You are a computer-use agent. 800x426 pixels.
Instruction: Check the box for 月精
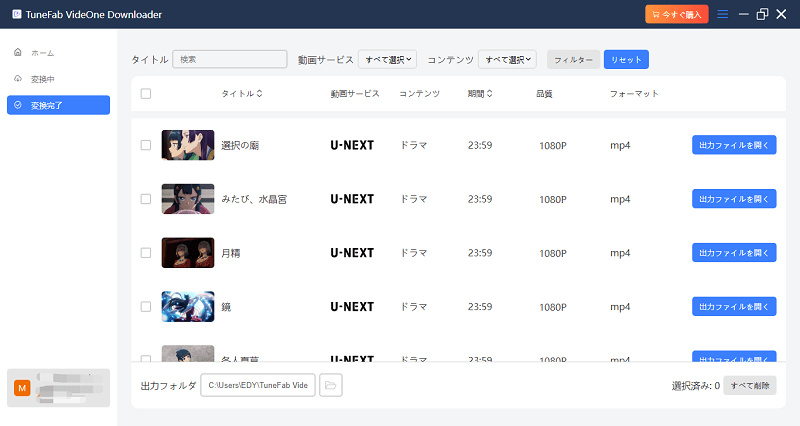[146, 253]
